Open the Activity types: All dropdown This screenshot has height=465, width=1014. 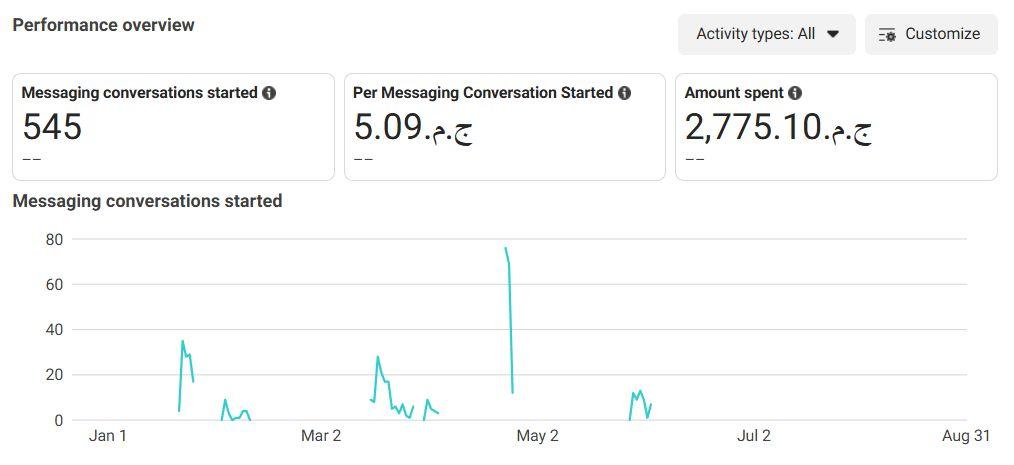(766, 34)
